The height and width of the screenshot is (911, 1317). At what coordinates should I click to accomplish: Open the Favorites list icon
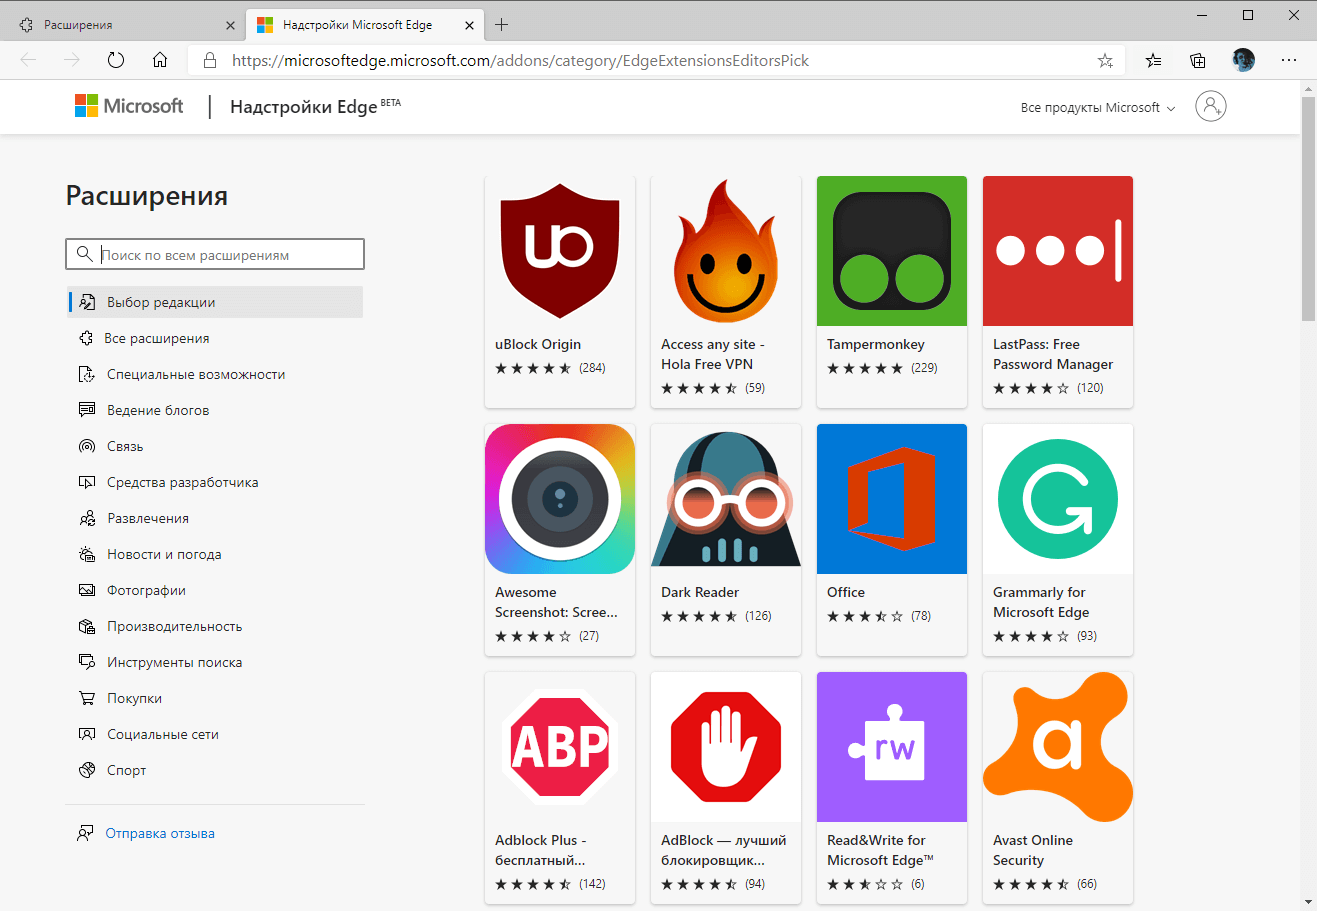1153,60
